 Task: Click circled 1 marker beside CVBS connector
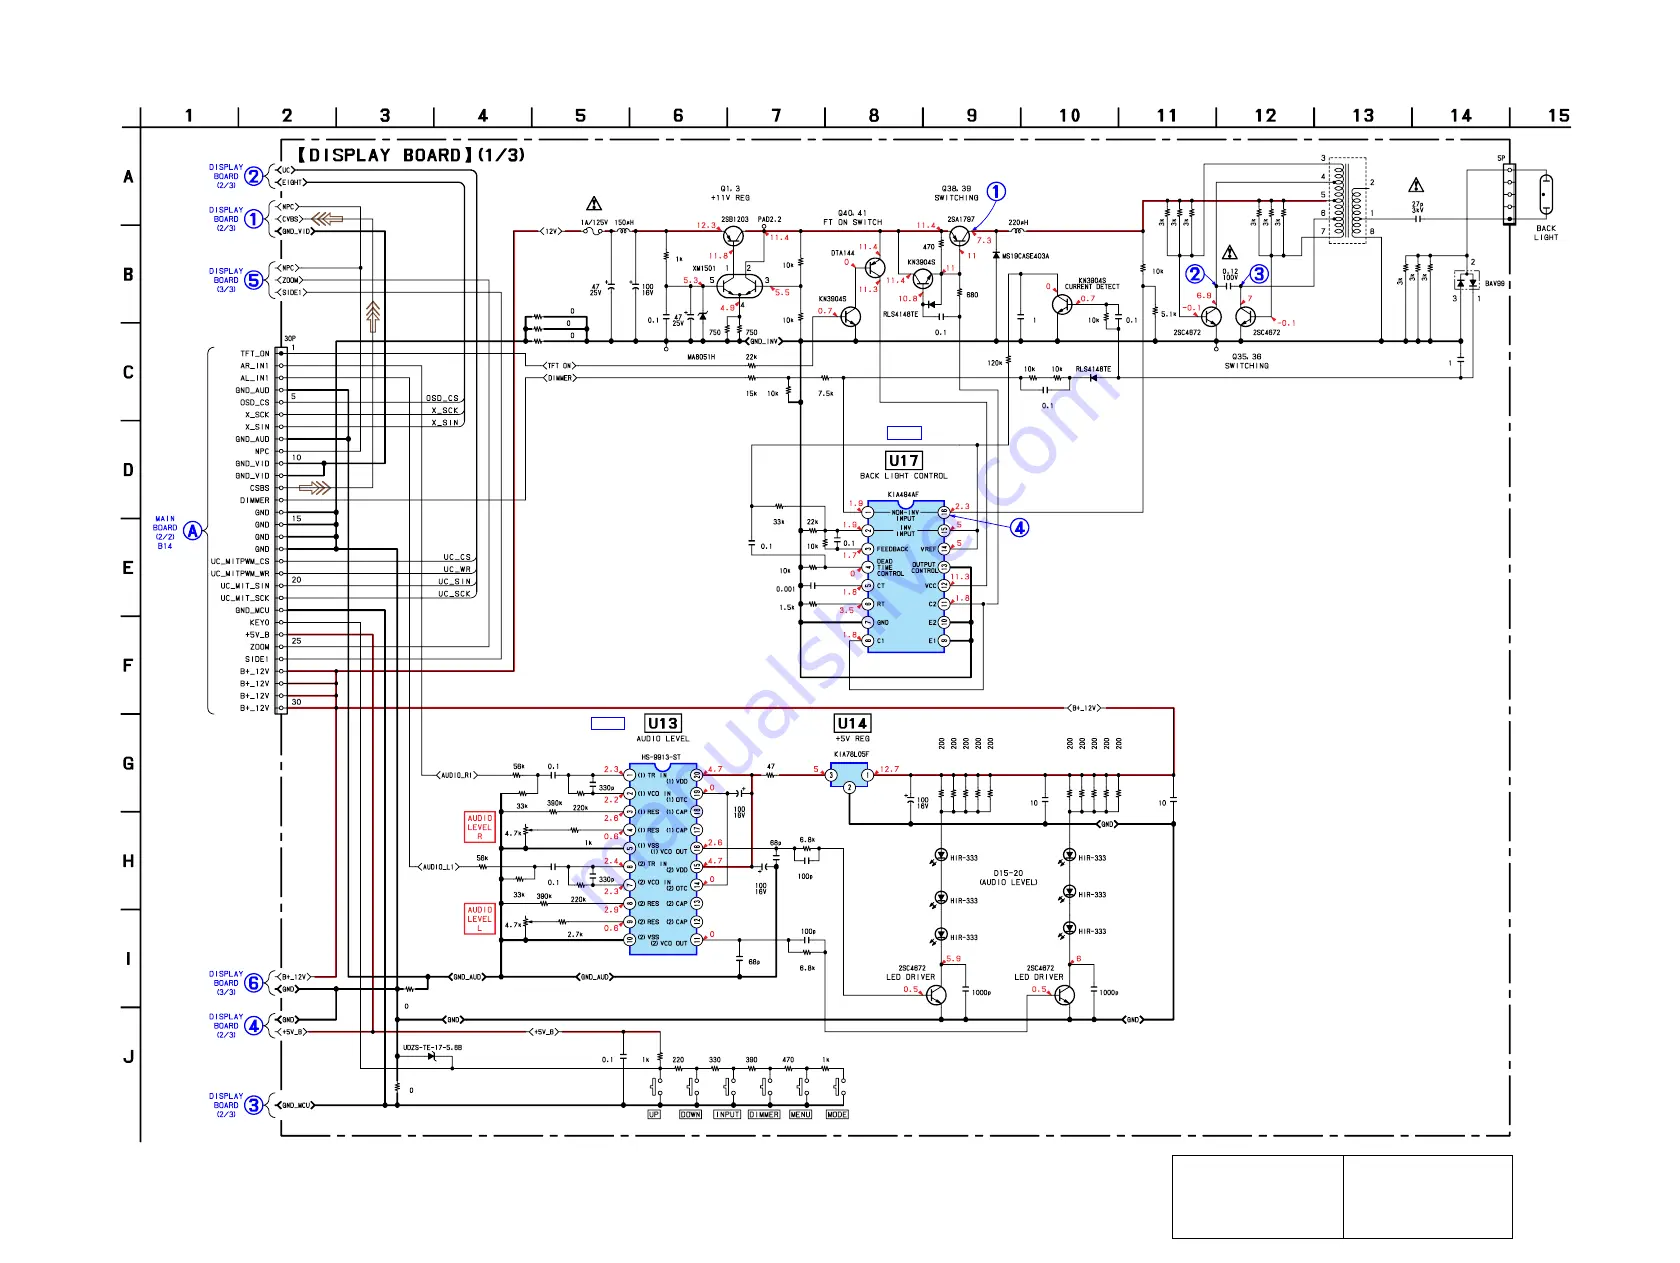click(254, 219)
